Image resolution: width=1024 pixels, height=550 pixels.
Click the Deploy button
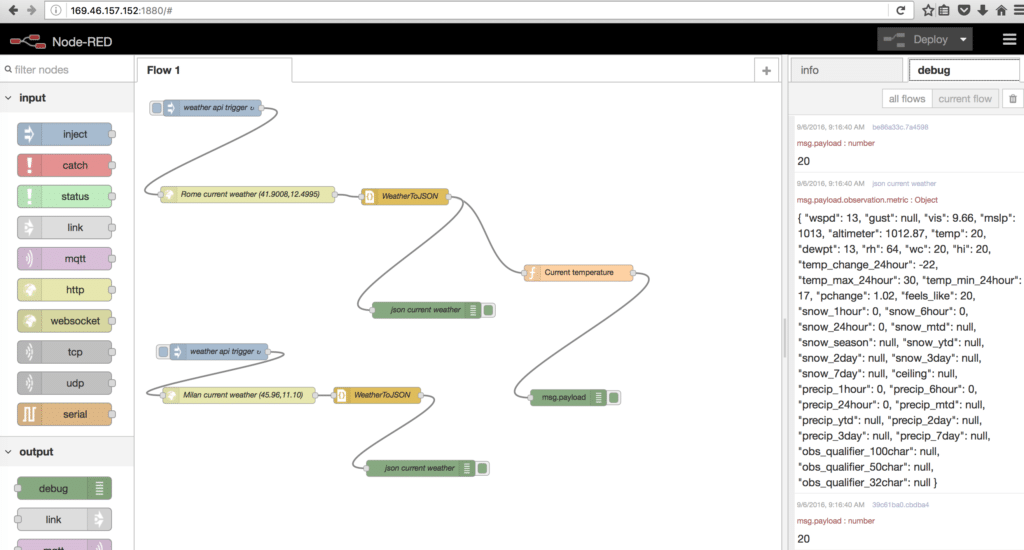pyautogui.click(x=917, y=40)
